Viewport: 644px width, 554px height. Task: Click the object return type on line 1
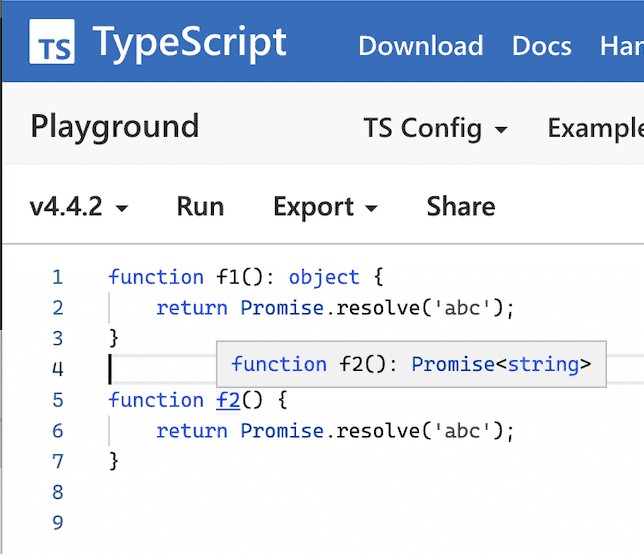324,277
